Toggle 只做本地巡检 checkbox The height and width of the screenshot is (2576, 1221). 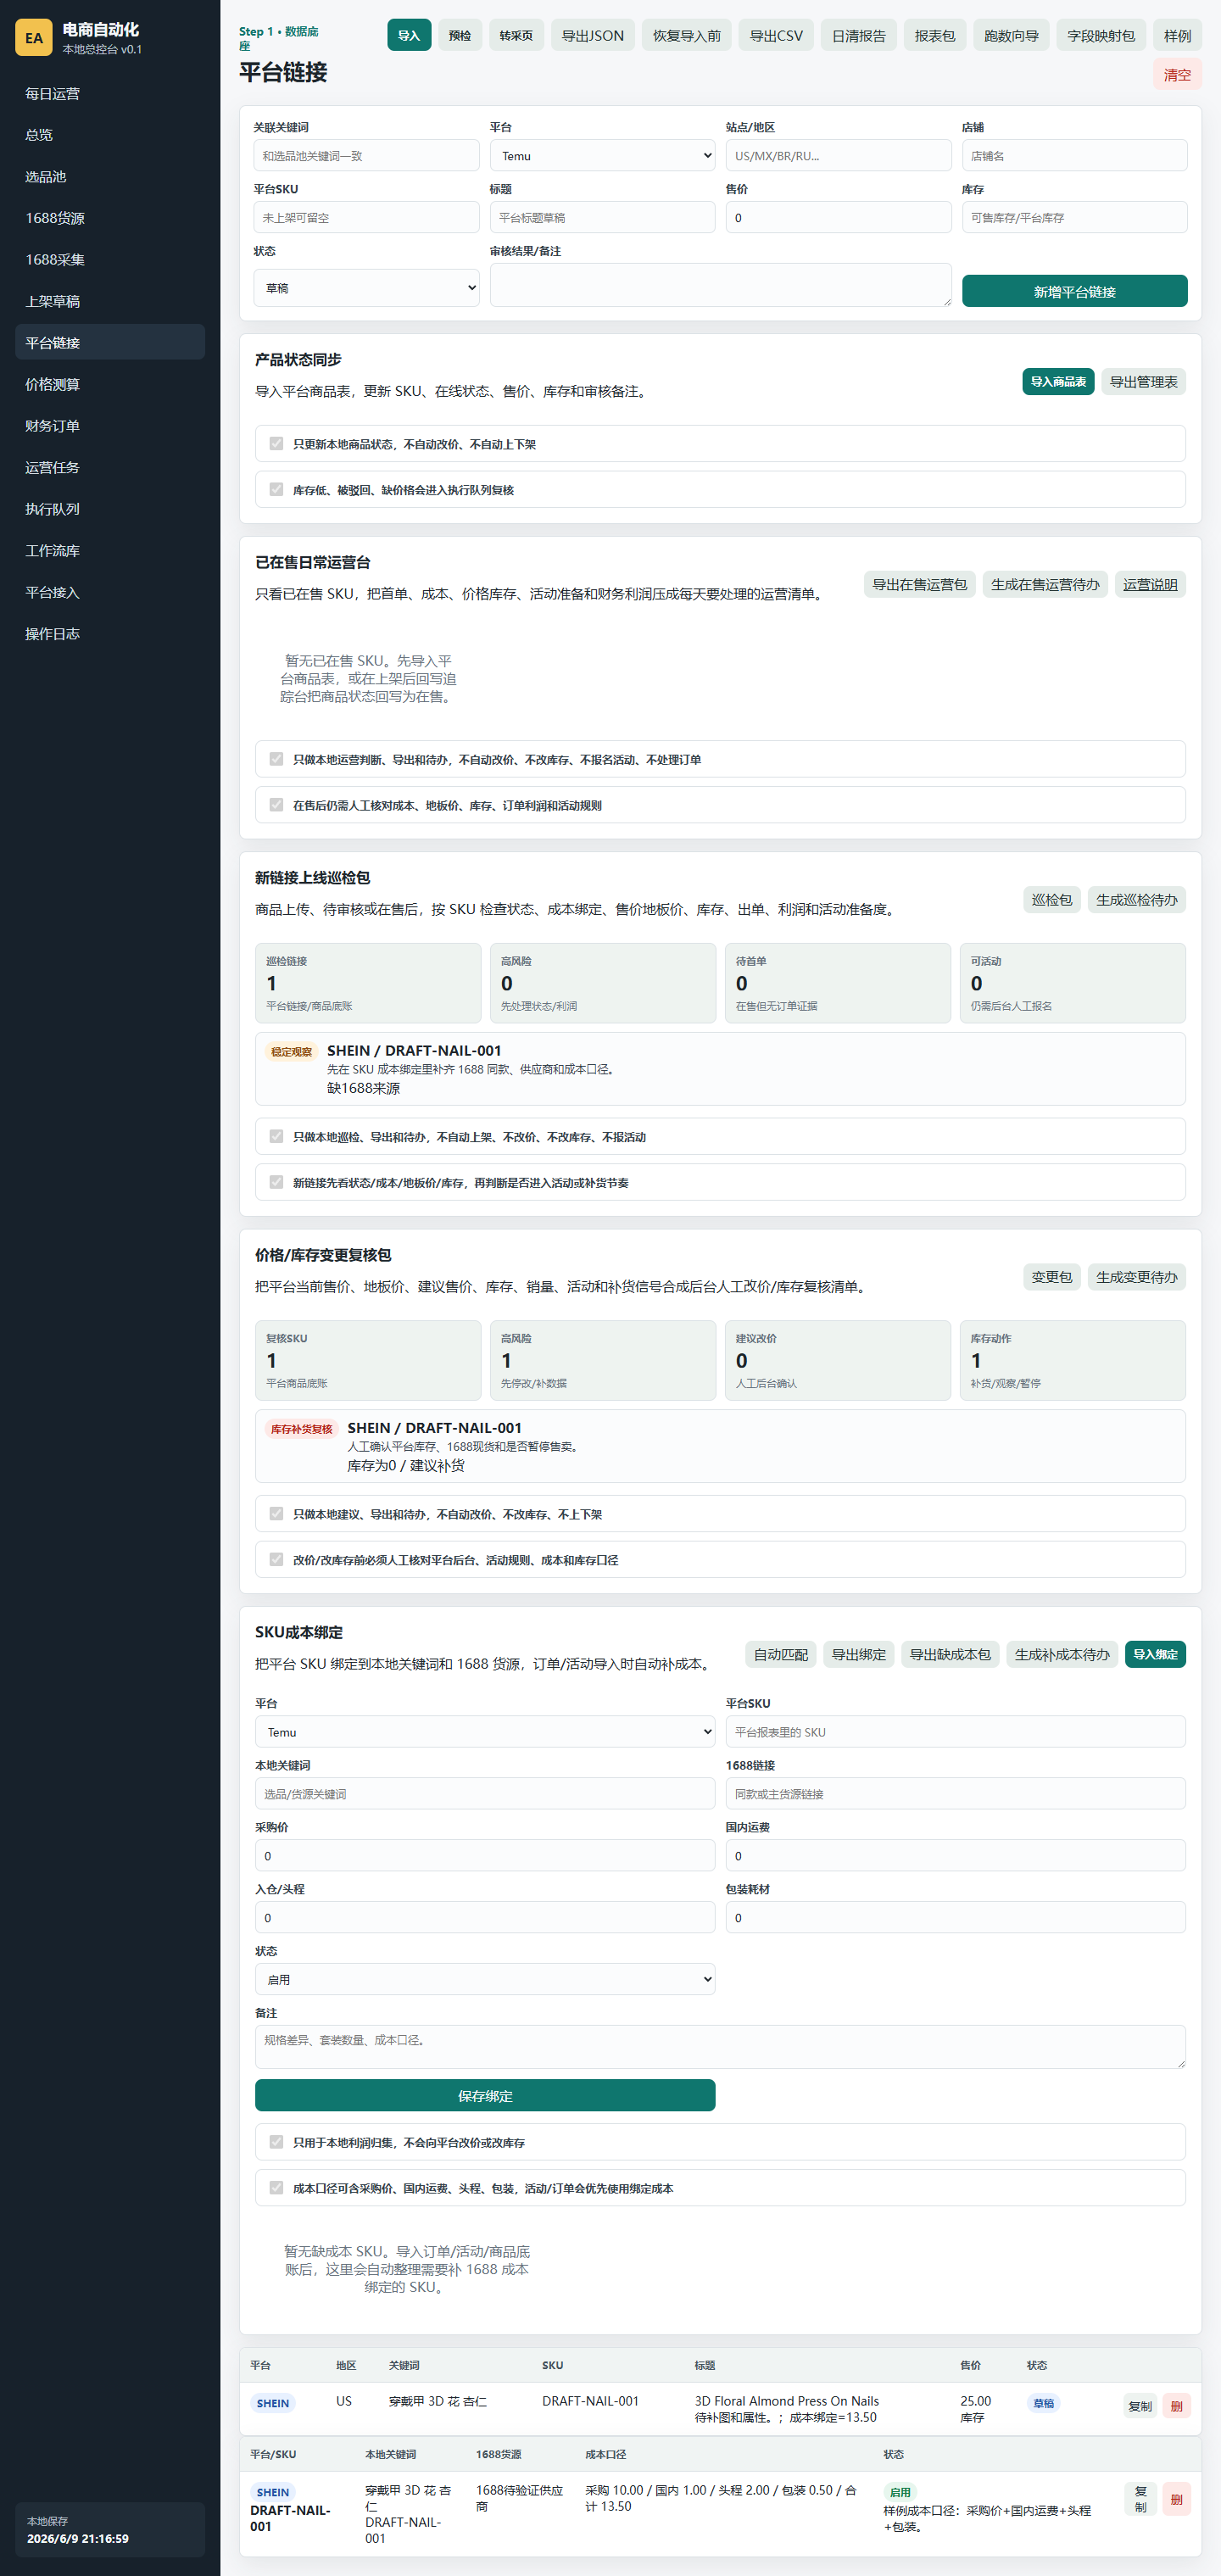(x=276, y=1136)
